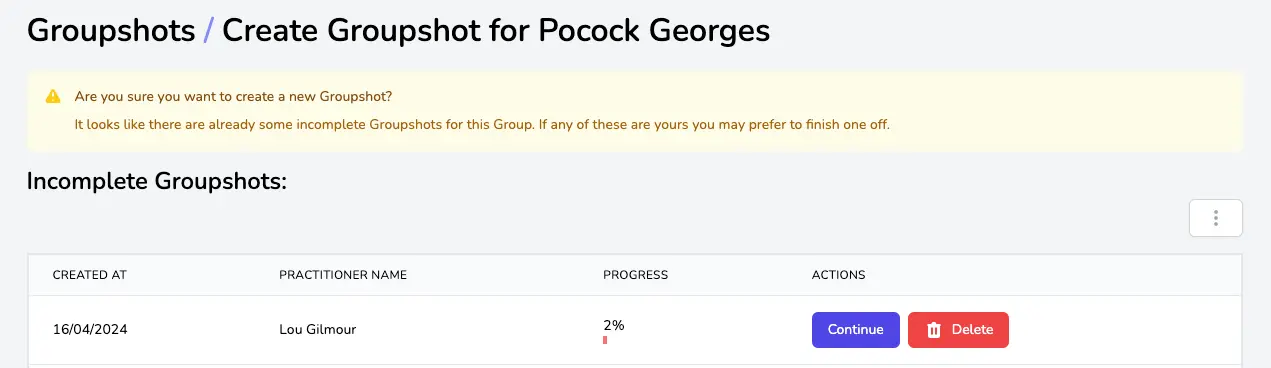Image resolution: width=1271 pixels, height=368 pixels.
Task: Click the breadcrumb slash separator
Action: (208, 31)
